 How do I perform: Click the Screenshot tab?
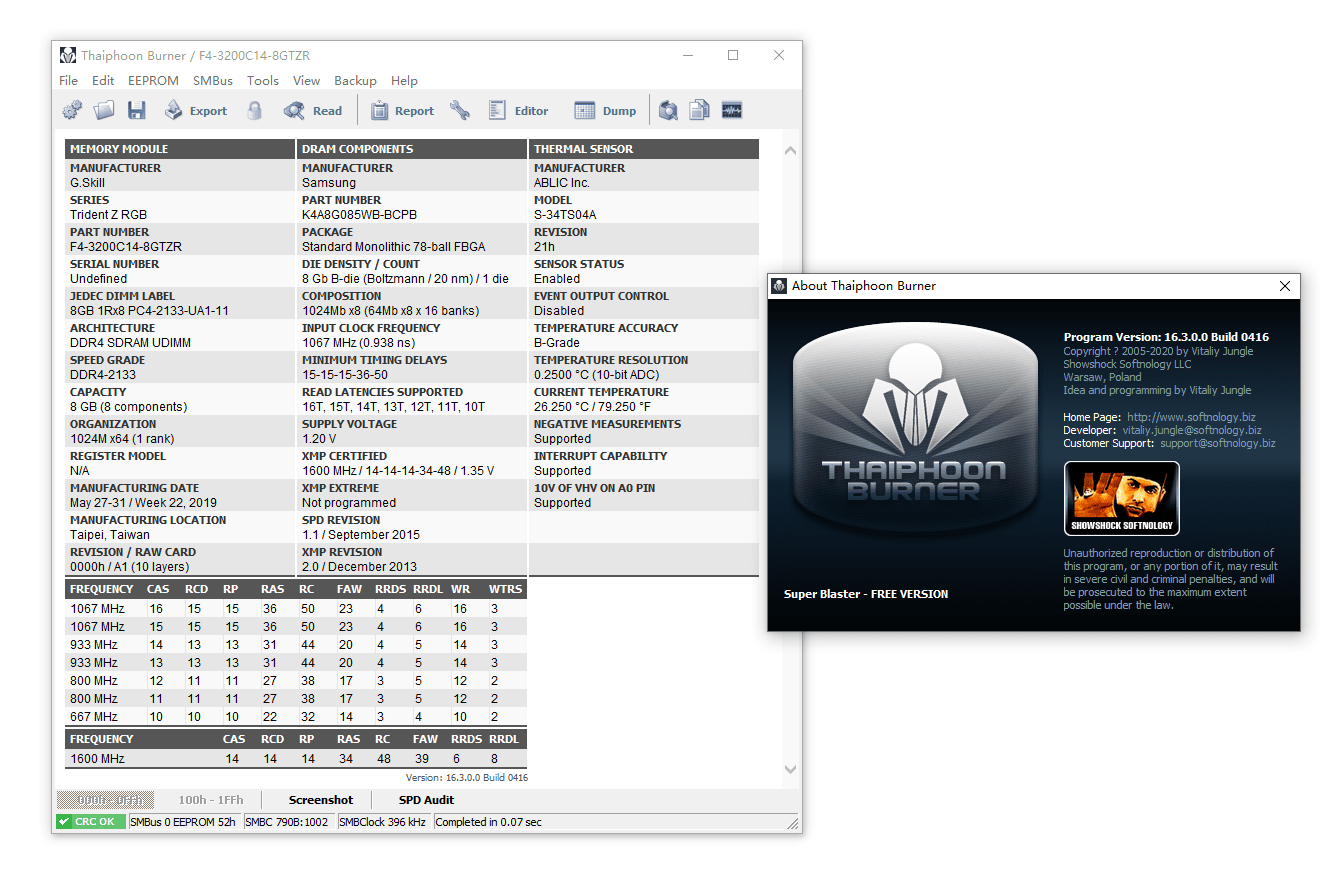pyautogui.click(x=321, y=800)
